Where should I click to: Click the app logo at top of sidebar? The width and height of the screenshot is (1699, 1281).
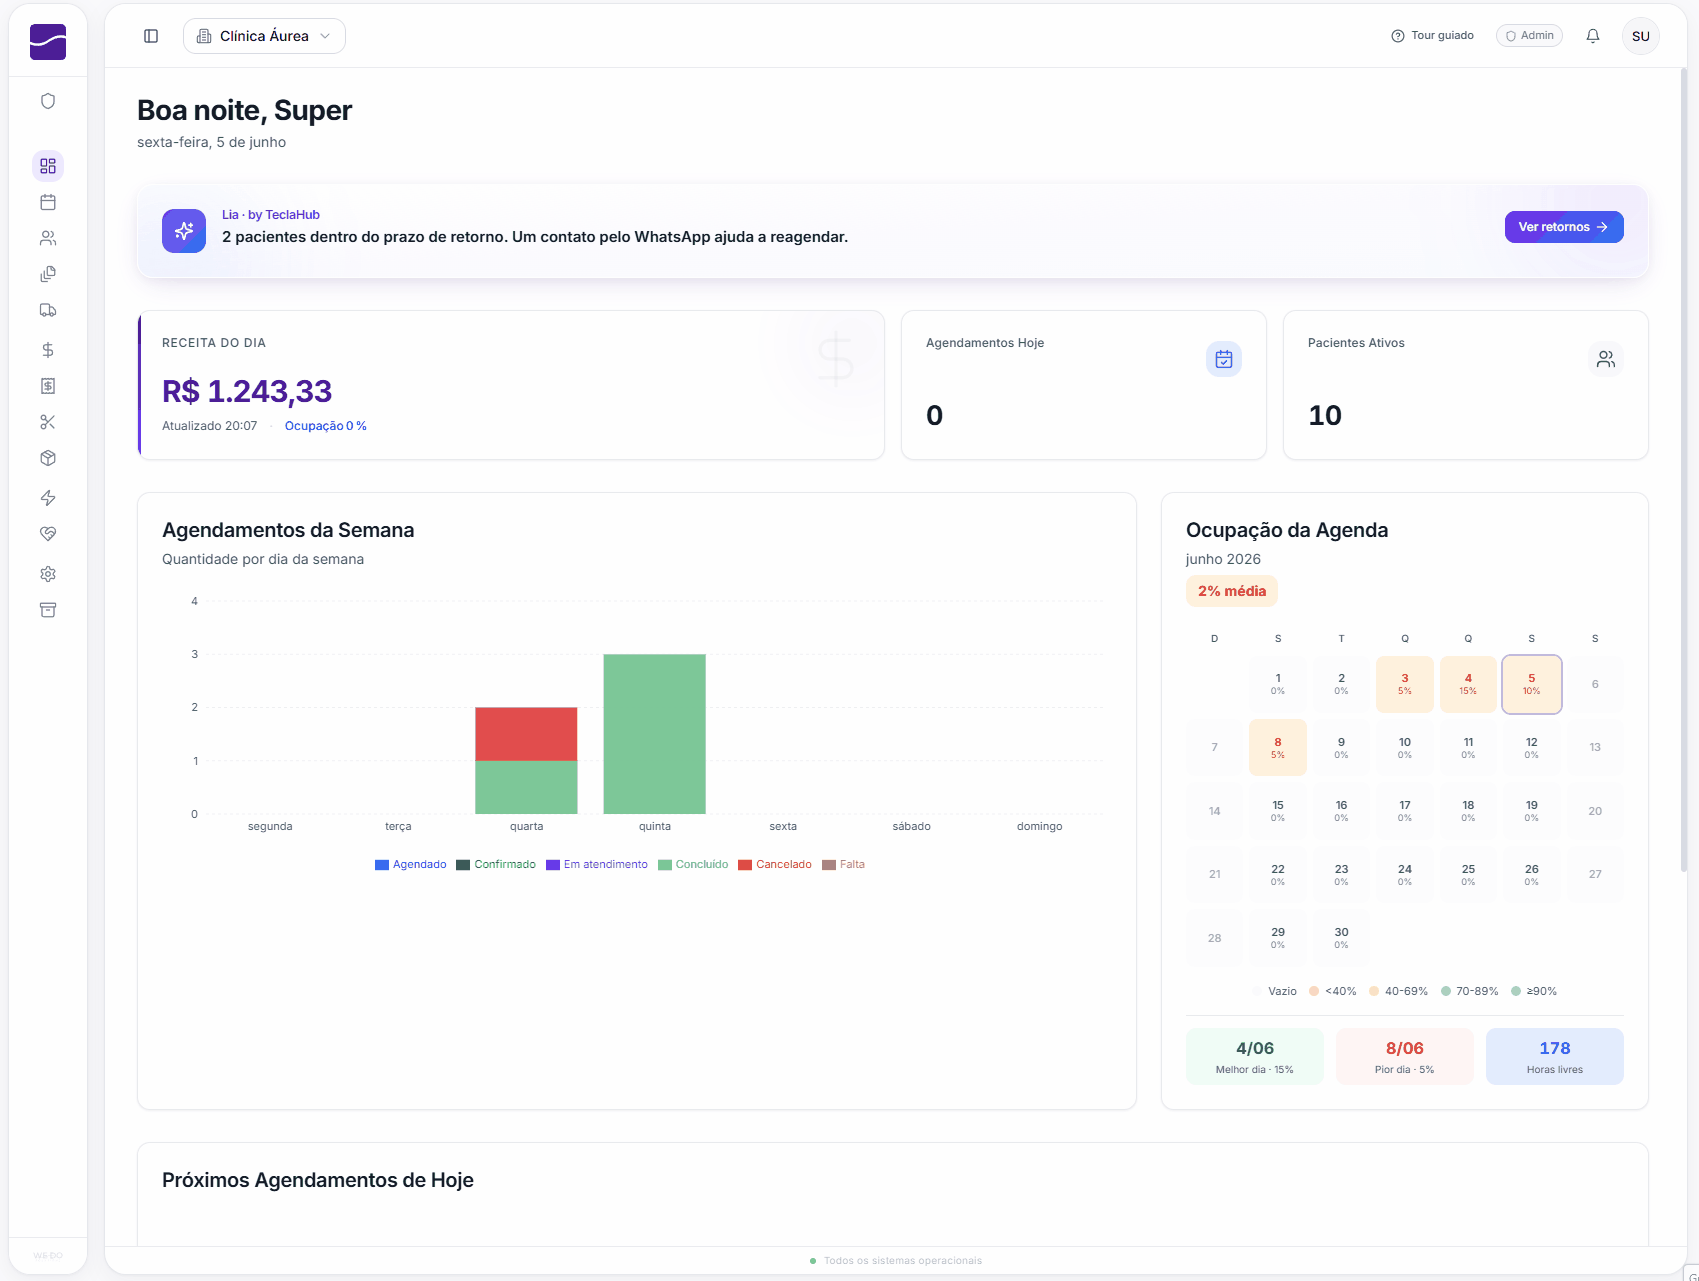tap(48, 42)
